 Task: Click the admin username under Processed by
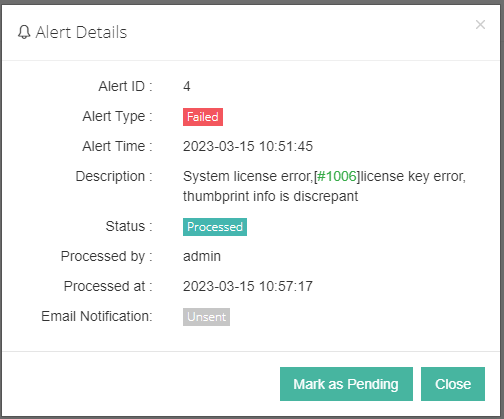coord(202,256)
